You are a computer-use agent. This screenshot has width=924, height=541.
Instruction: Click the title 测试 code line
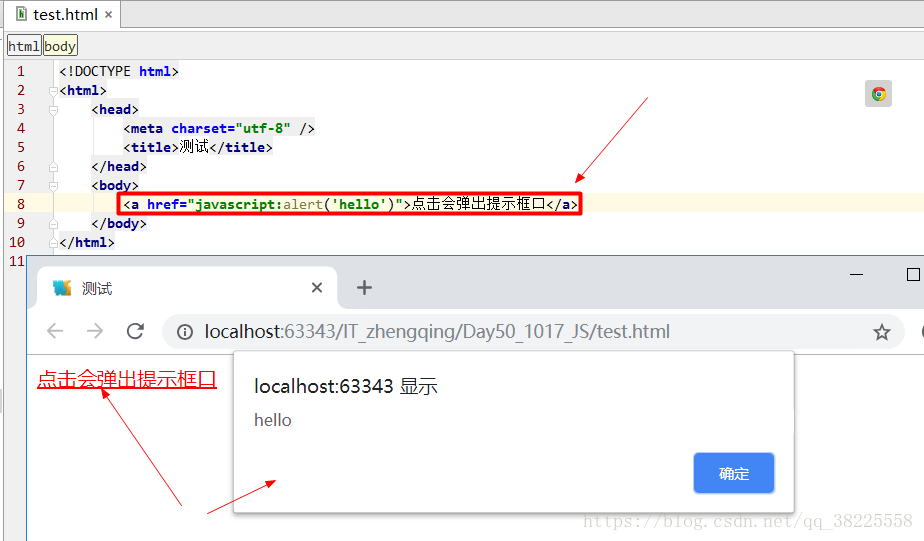click(x=197, y=147)
